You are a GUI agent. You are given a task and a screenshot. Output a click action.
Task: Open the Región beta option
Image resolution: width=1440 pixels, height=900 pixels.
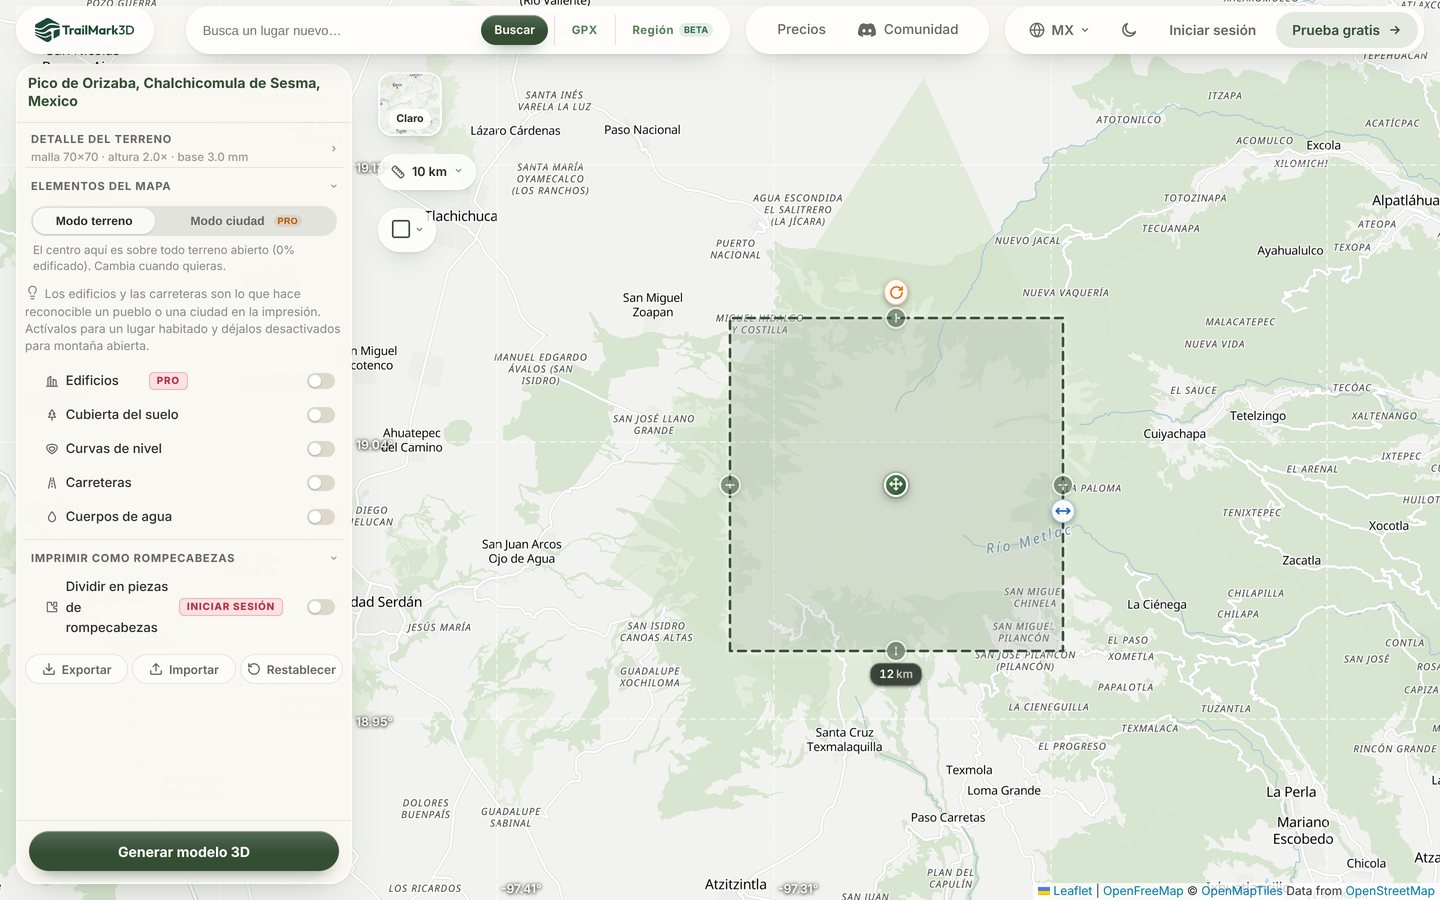(x=670, y=30)
